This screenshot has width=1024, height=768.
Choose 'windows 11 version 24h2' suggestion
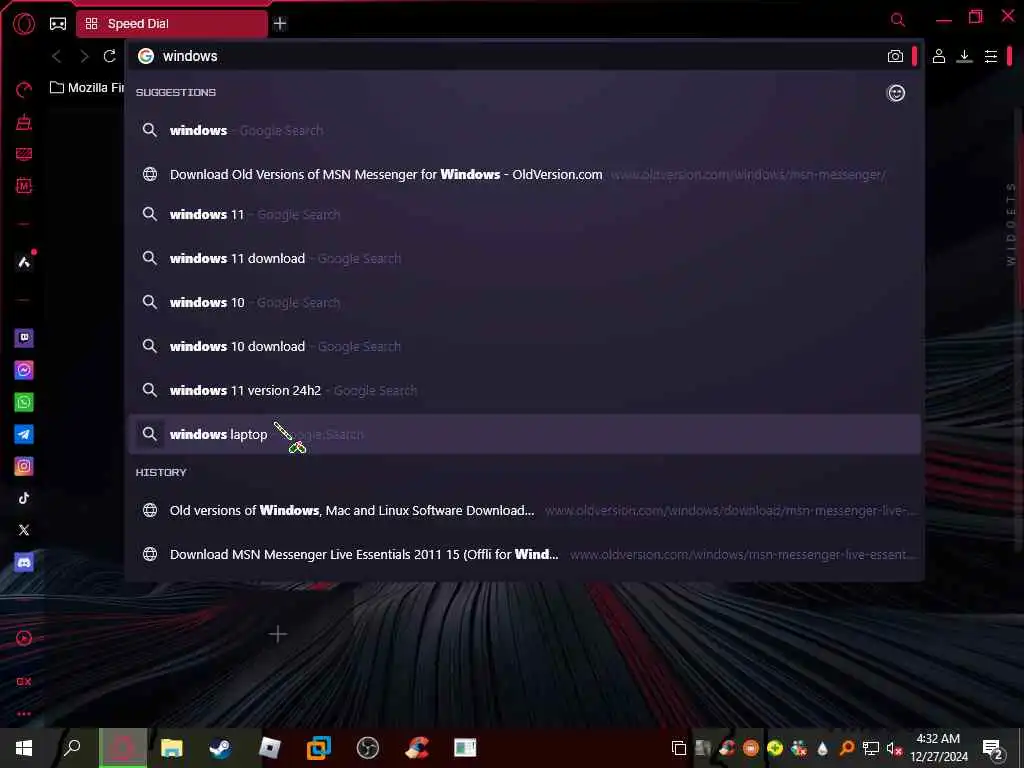click(x=524, y=390)
